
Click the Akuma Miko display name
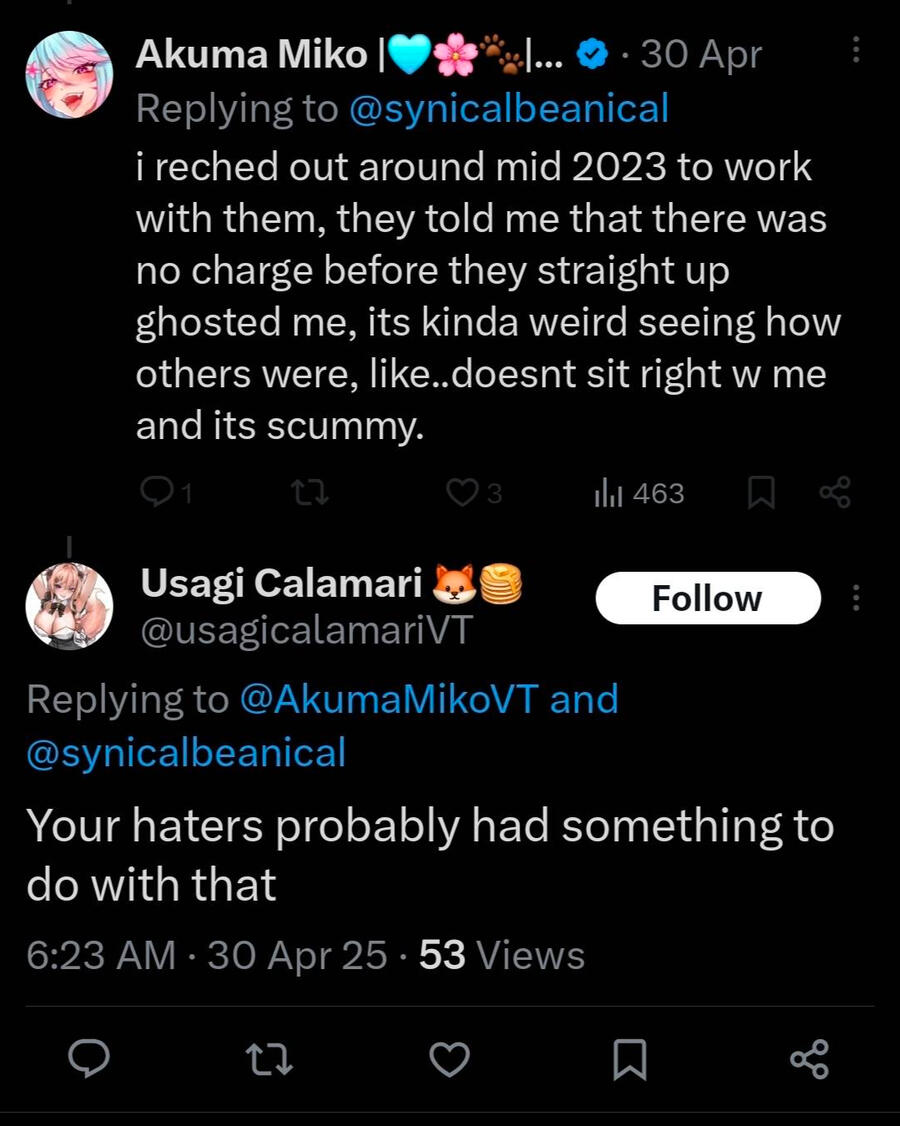click(252, 56)
